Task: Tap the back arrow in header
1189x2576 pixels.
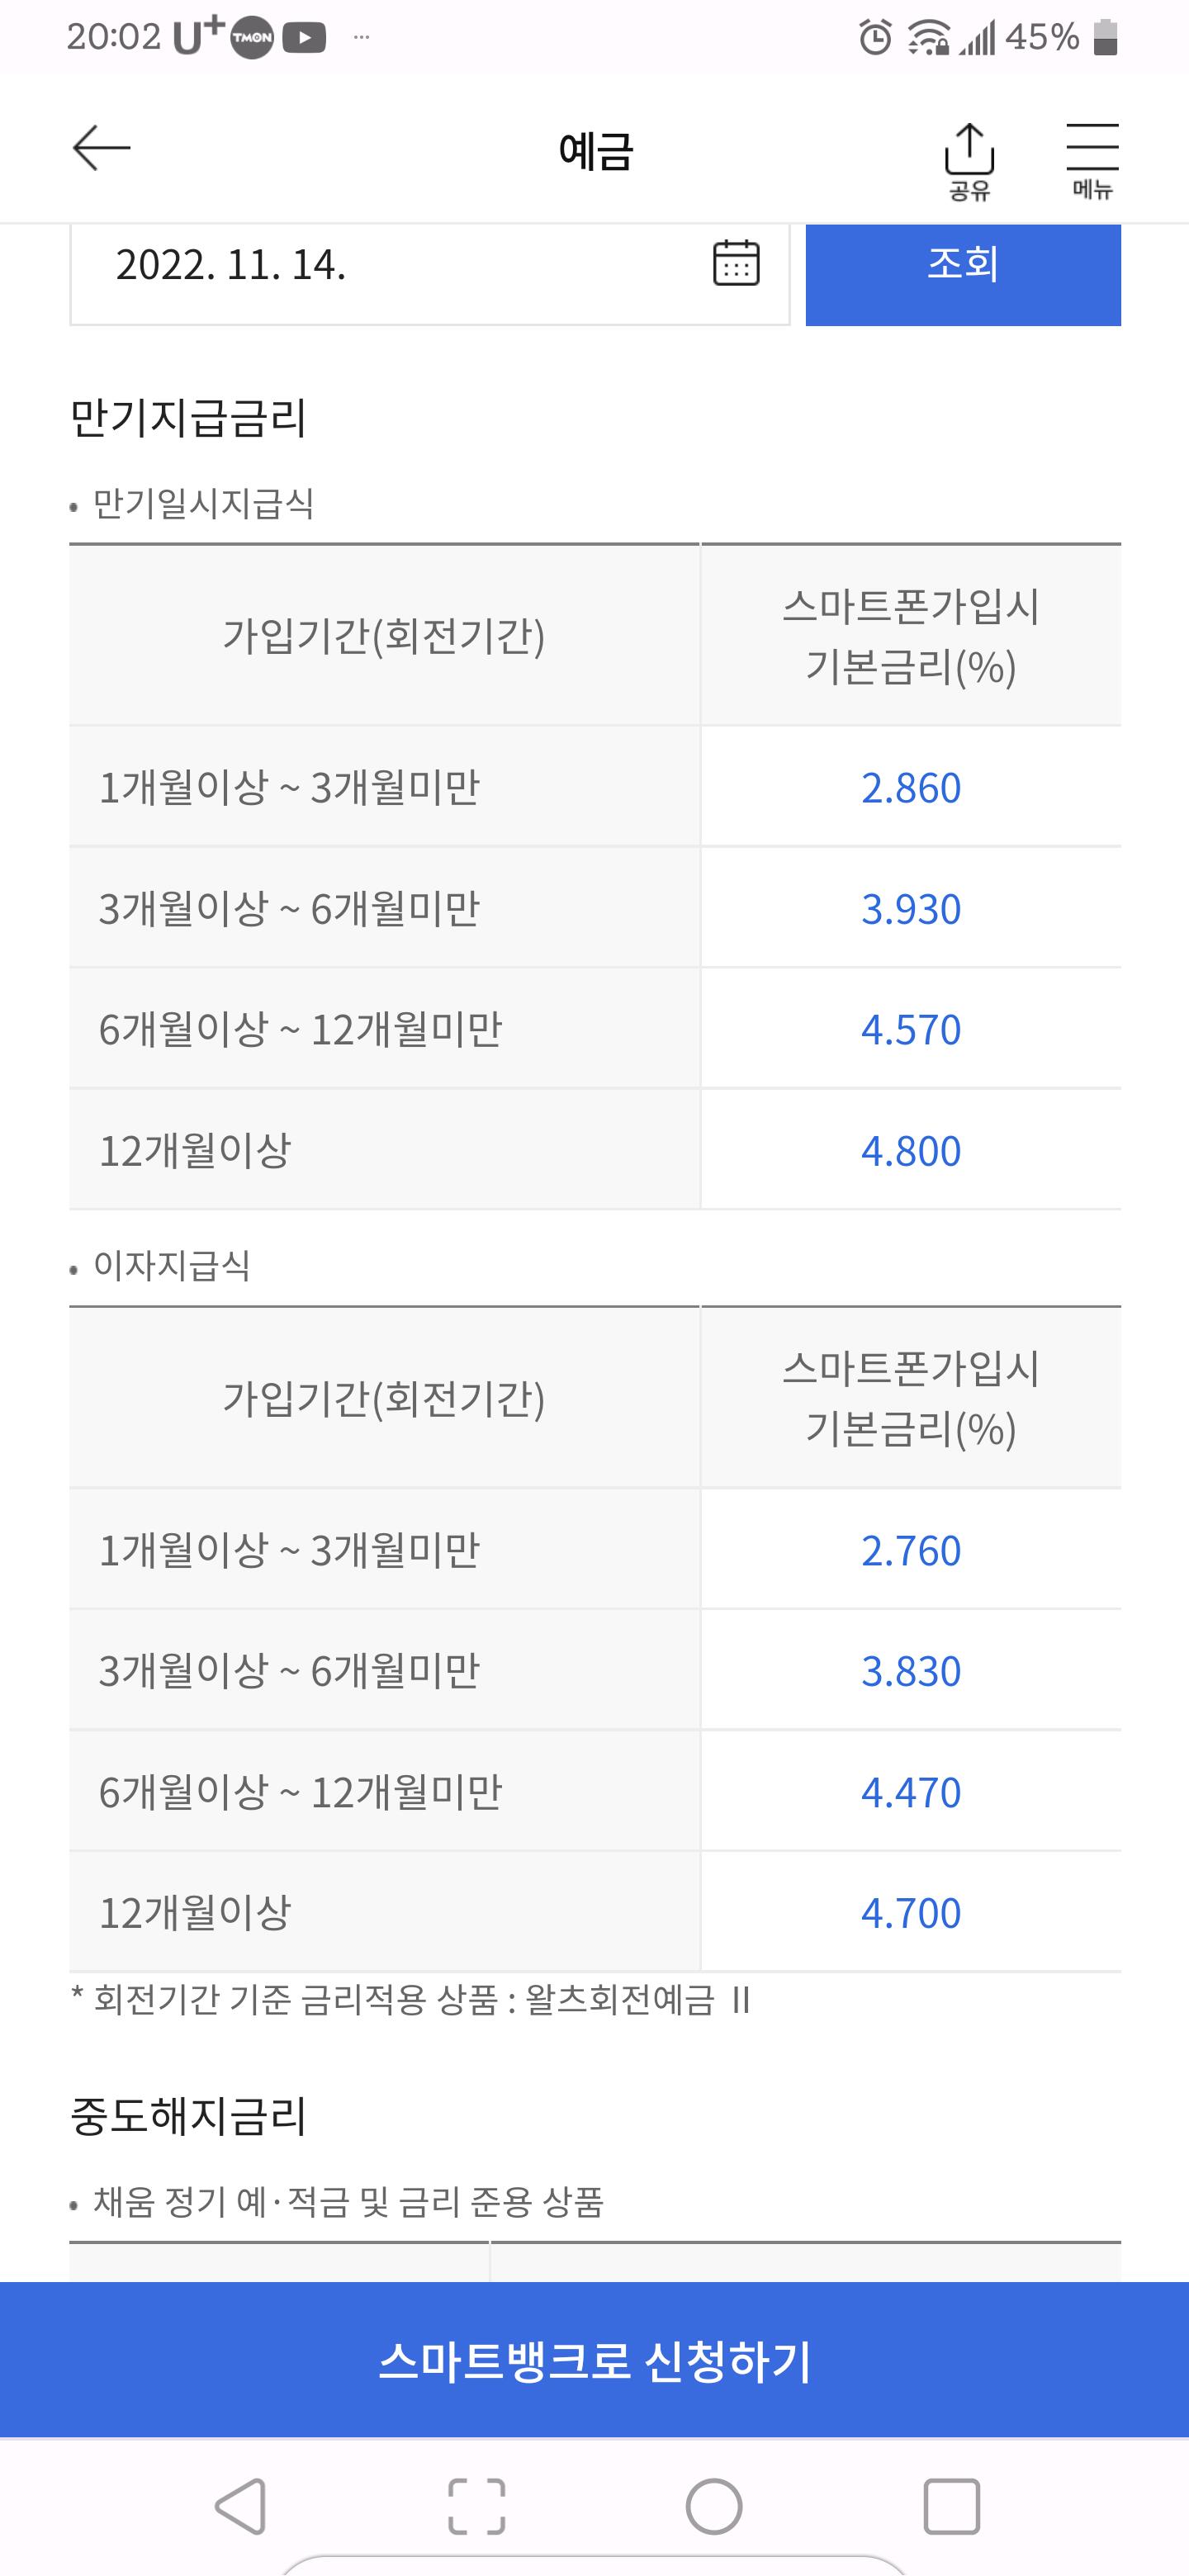Action: click(x=102, y=148)
